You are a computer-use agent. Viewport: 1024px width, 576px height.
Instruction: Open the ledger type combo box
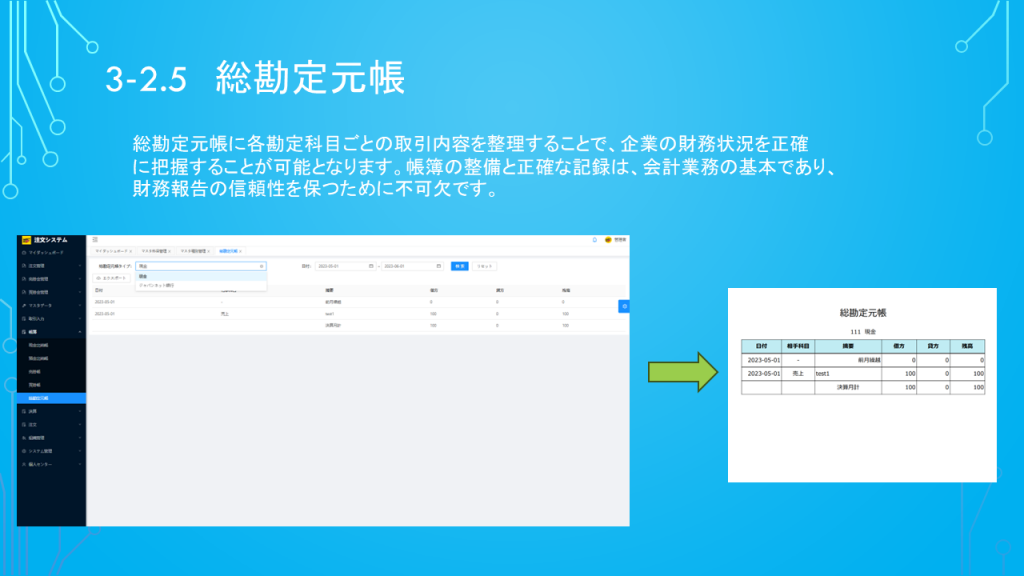(x=200, y=266)
